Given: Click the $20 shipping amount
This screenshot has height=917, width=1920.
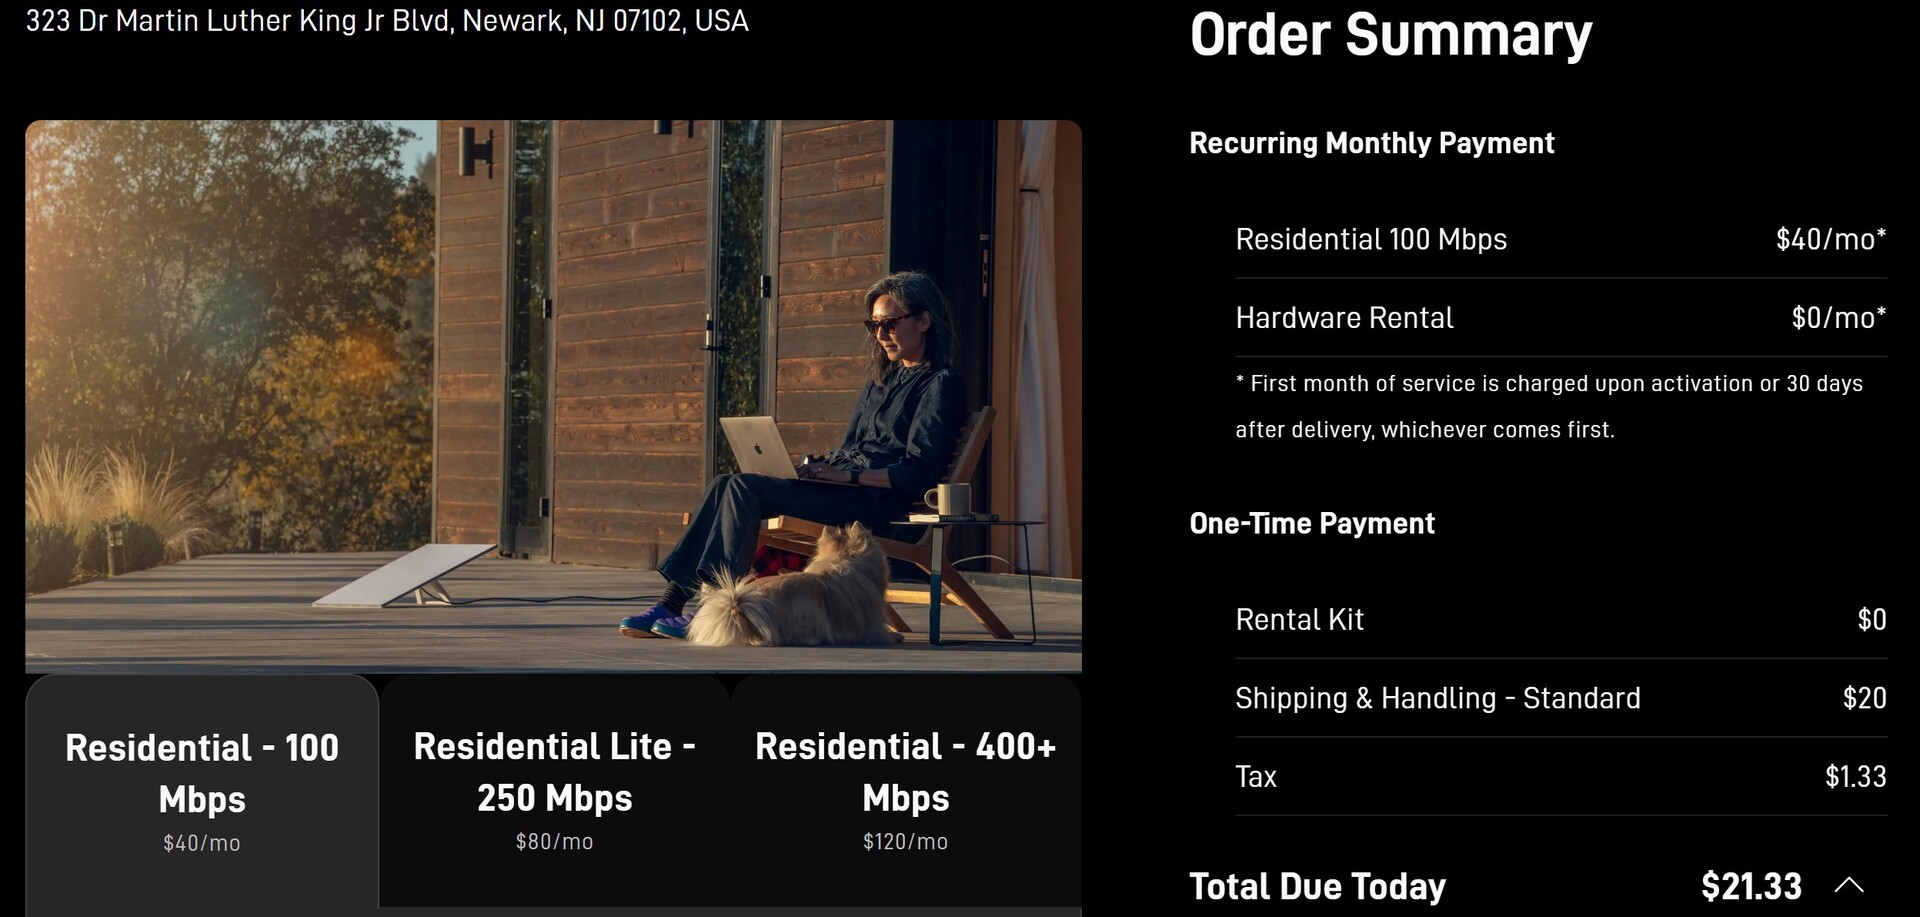Looking at the screenshot, I should (x=1864, y=698).
